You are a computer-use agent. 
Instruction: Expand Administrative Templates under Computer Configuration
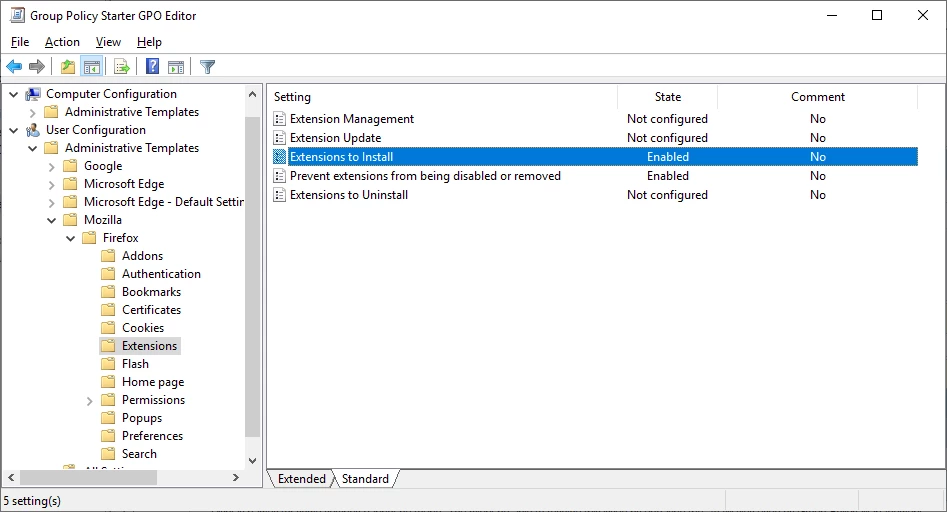pyautogui.click(x=33, y=112)
